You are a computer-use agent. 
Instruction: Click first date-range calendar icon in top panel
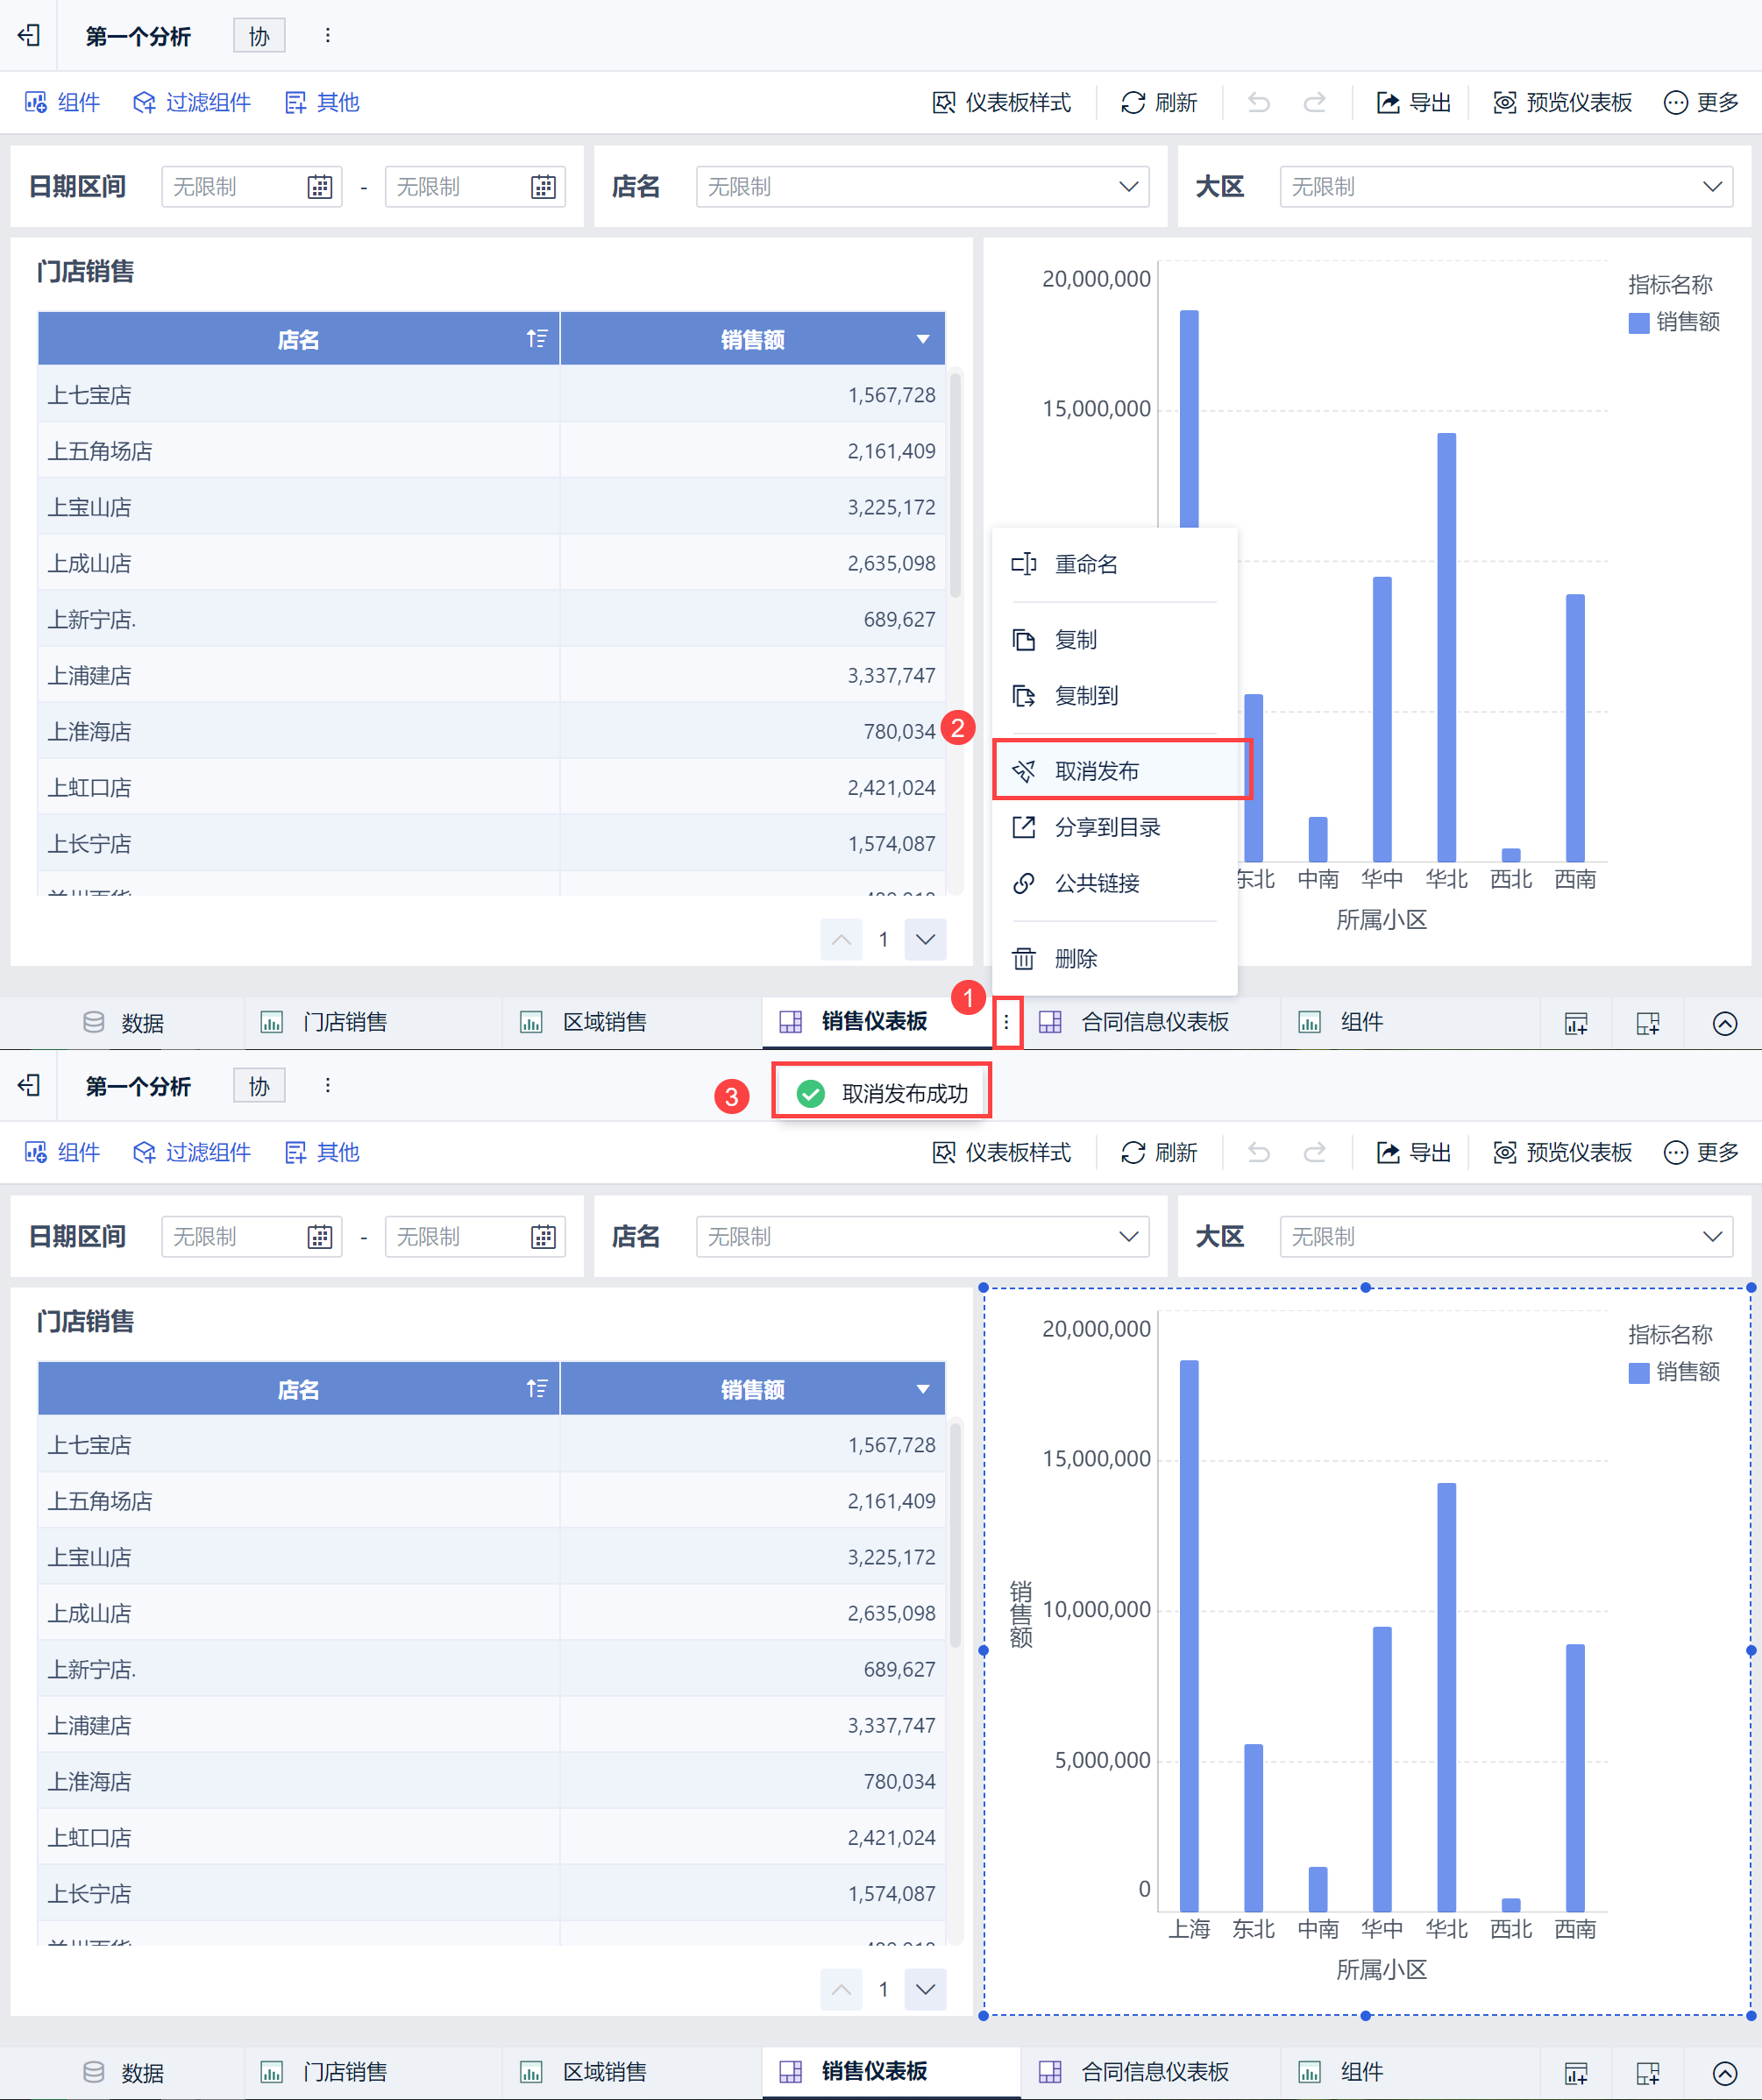(320, 187)
